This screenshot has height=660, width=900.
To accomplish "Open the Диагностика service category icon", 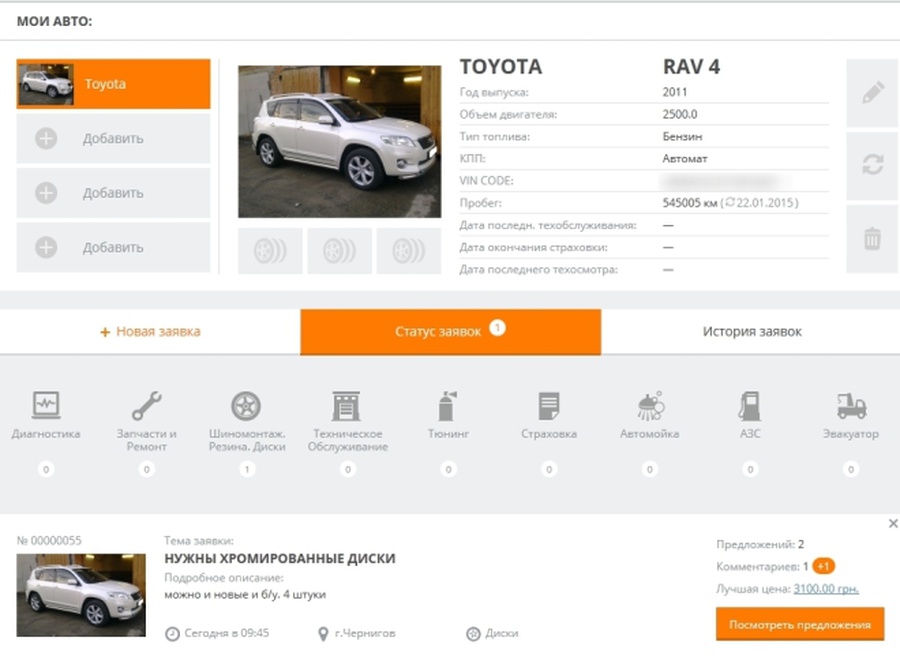I will tap(46, 405).
